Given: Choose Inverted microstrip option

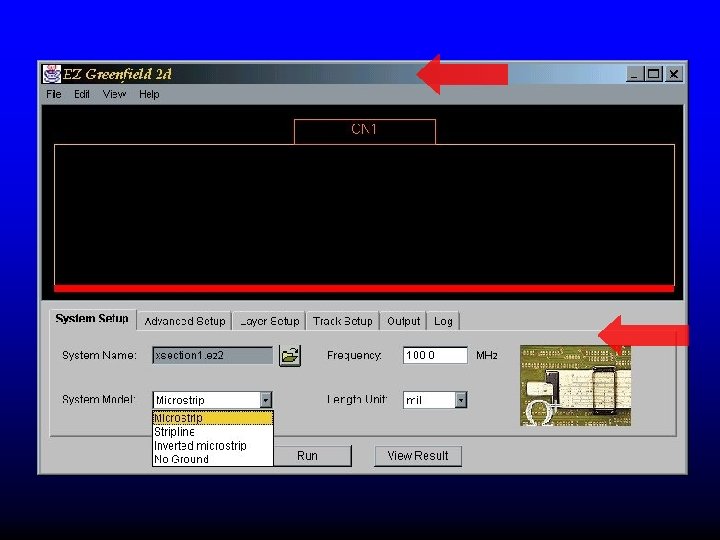Looking at the screenshot, I should tap(213, 445).
